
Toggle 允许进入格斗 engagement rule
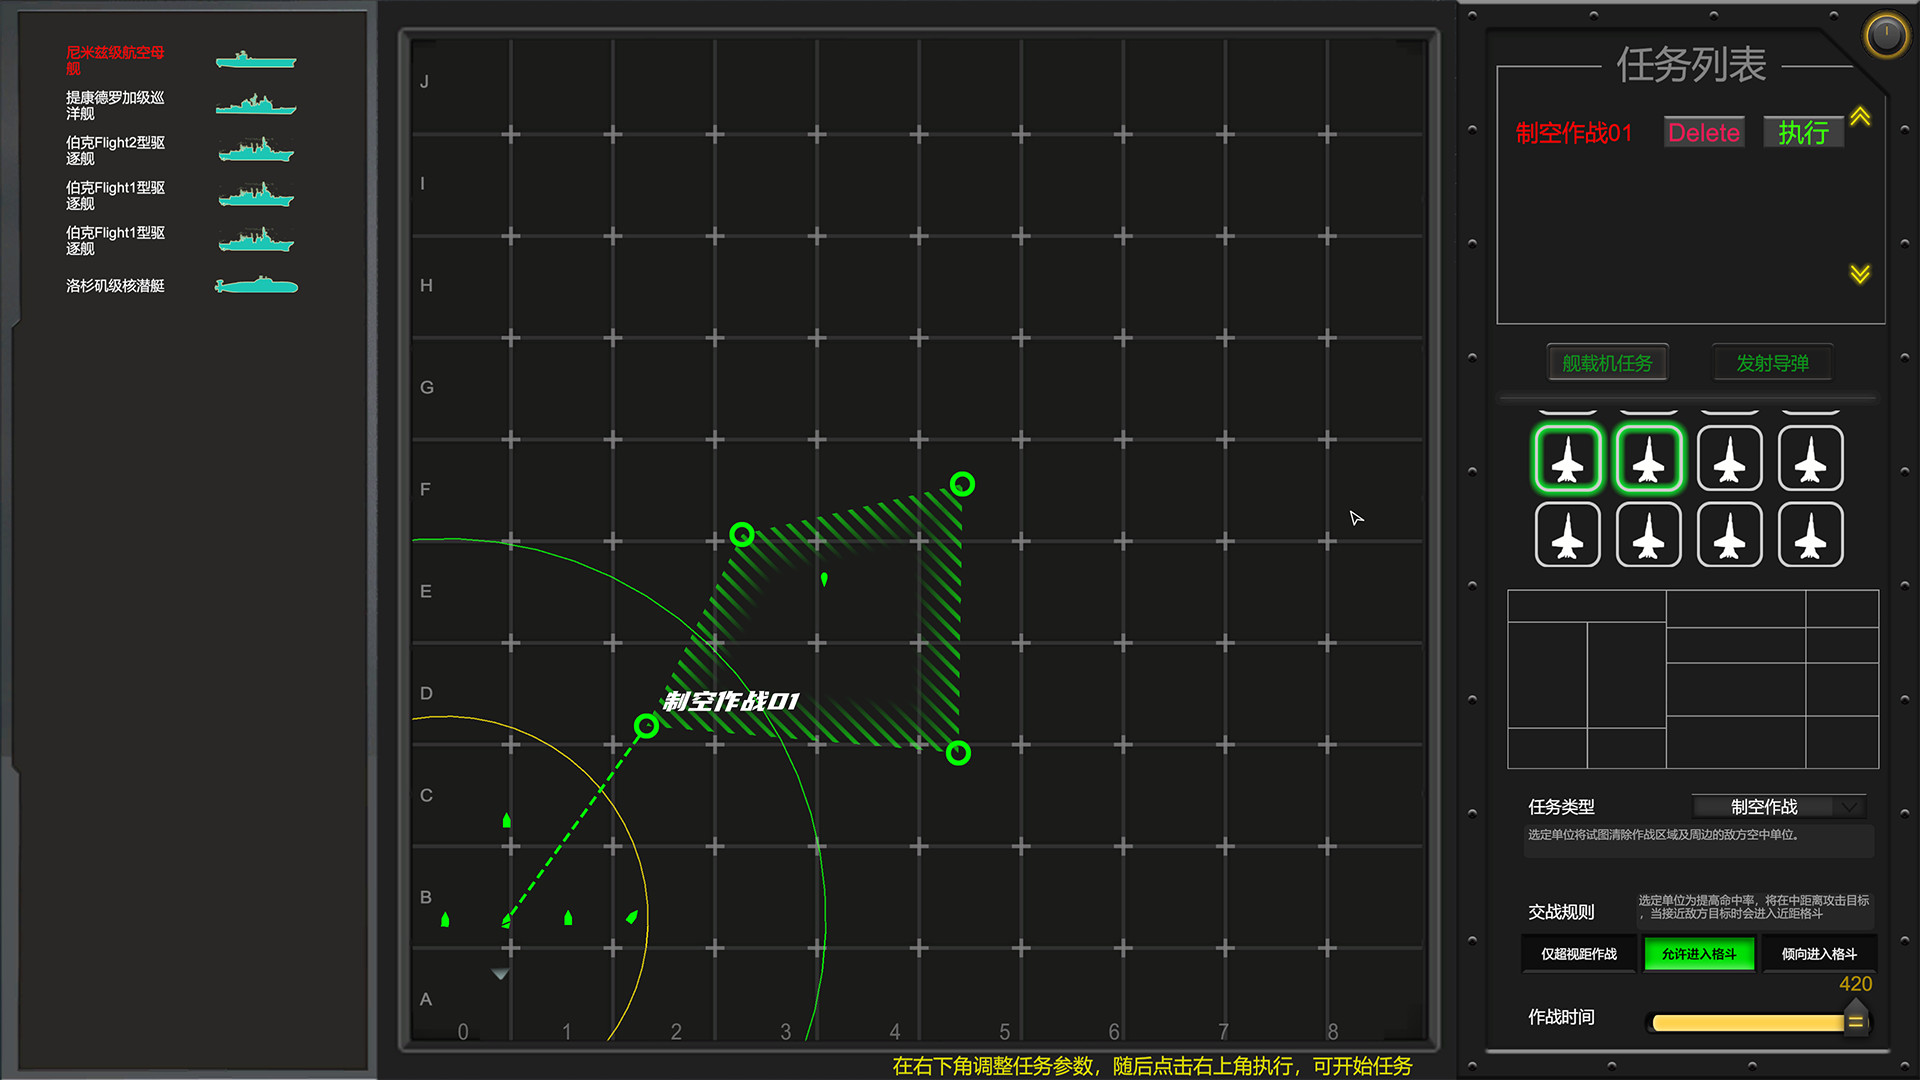(x=1698, y=954)
